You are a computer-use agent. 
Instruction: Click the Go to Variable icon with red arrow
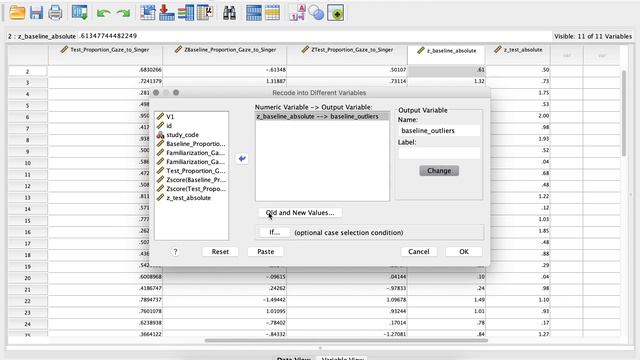(x=167, y=13)
